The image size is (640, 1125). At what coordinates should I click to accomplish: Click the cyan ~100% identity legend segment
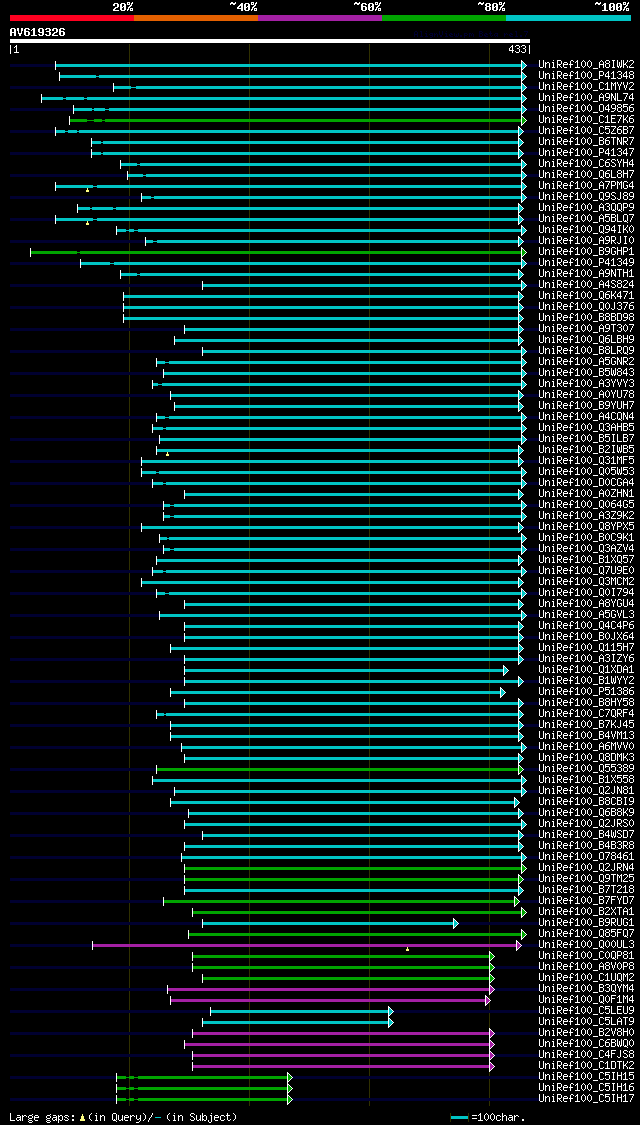click(568, 17)
